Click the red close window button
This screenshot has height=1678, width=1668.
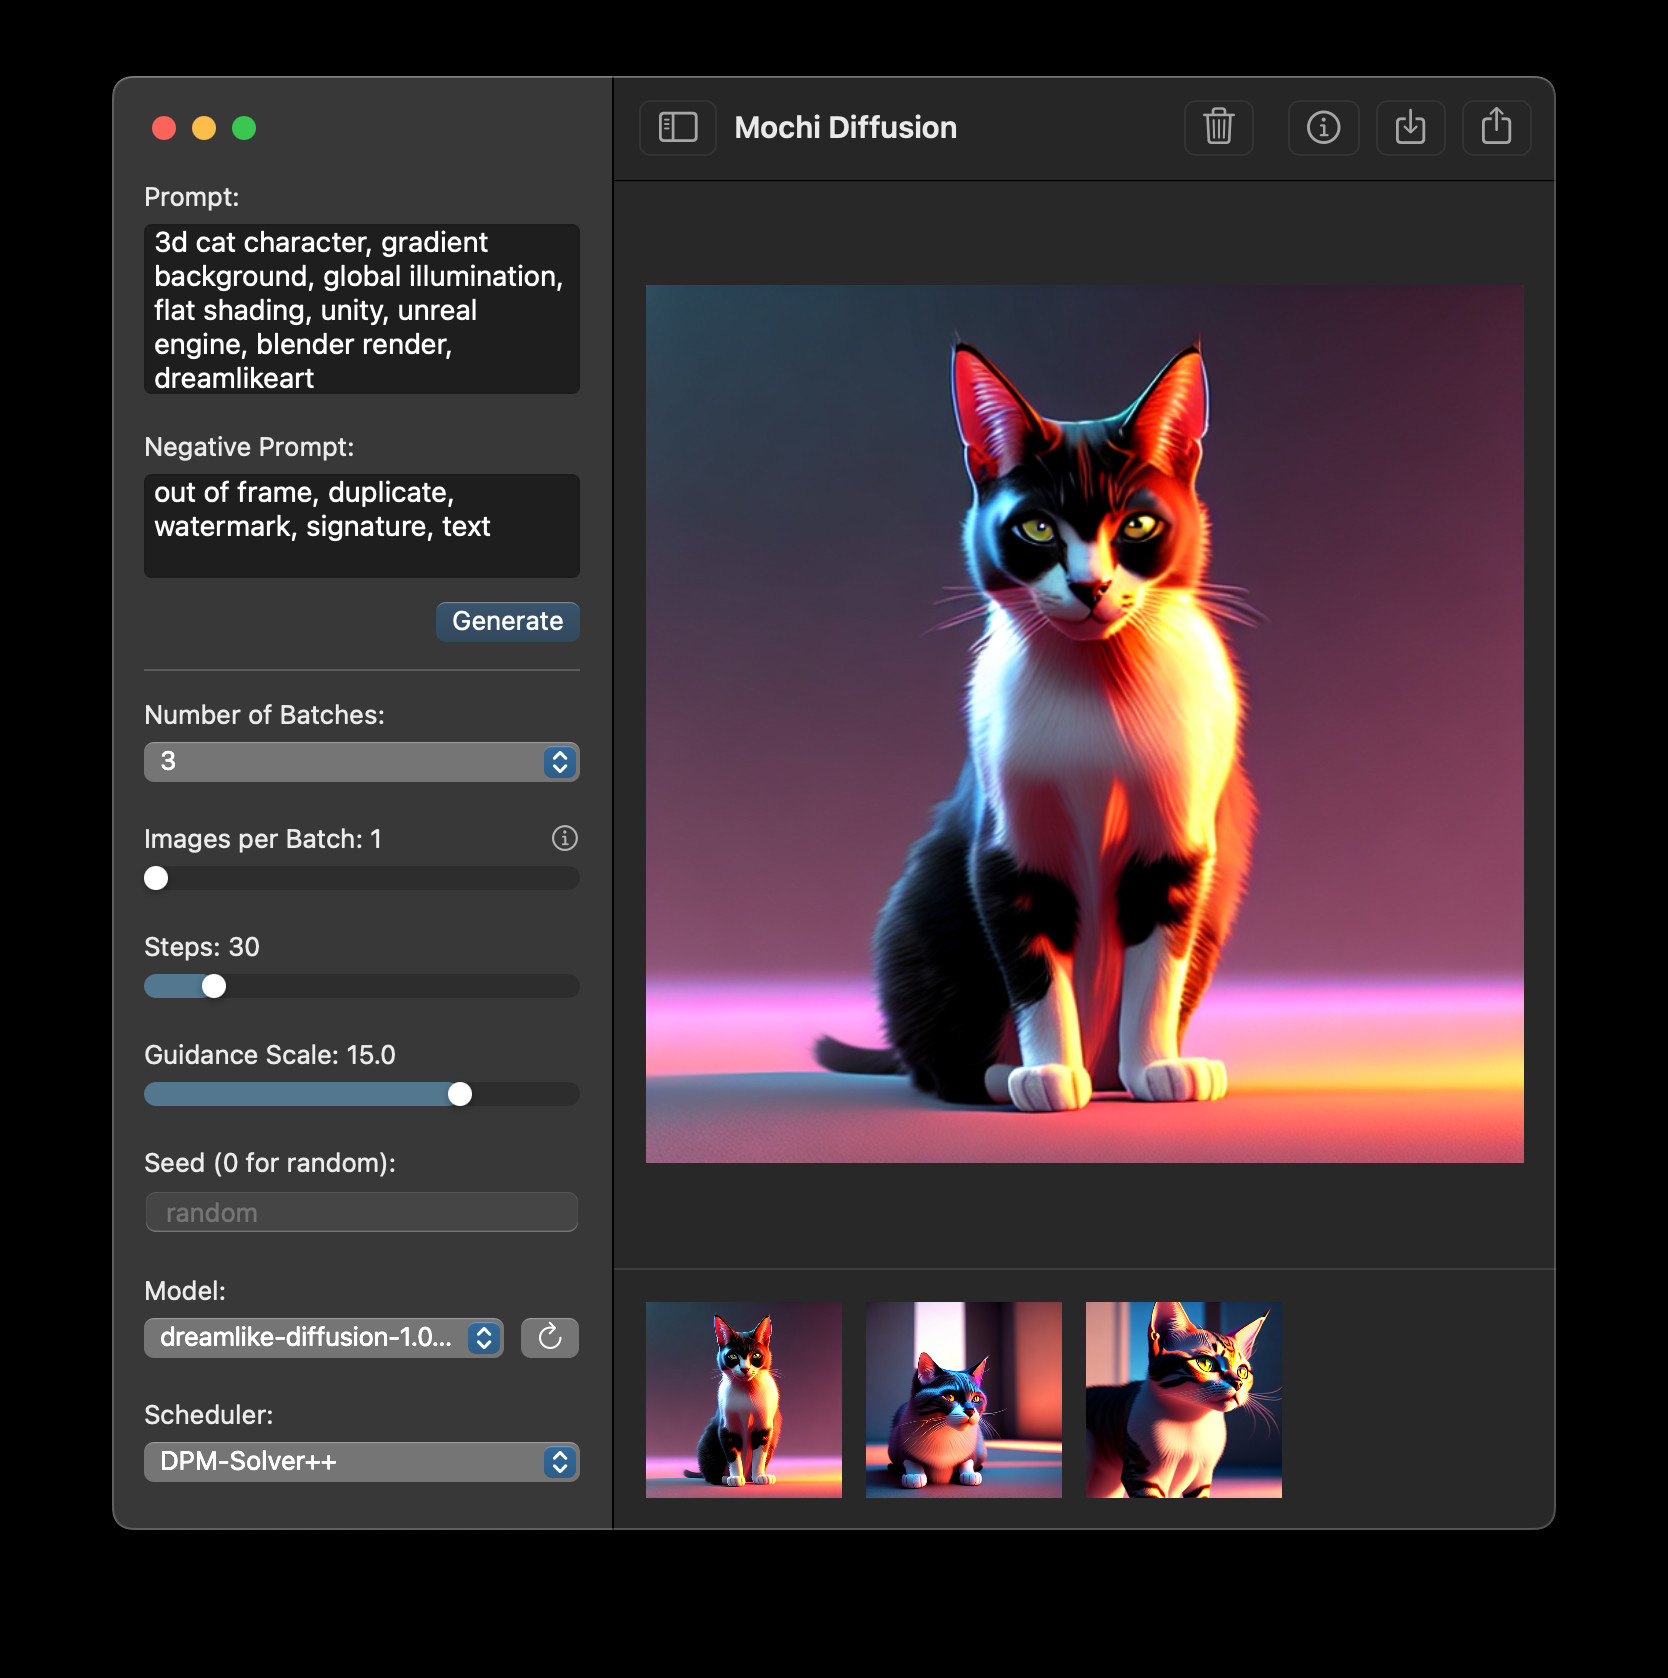coord(164,128)
